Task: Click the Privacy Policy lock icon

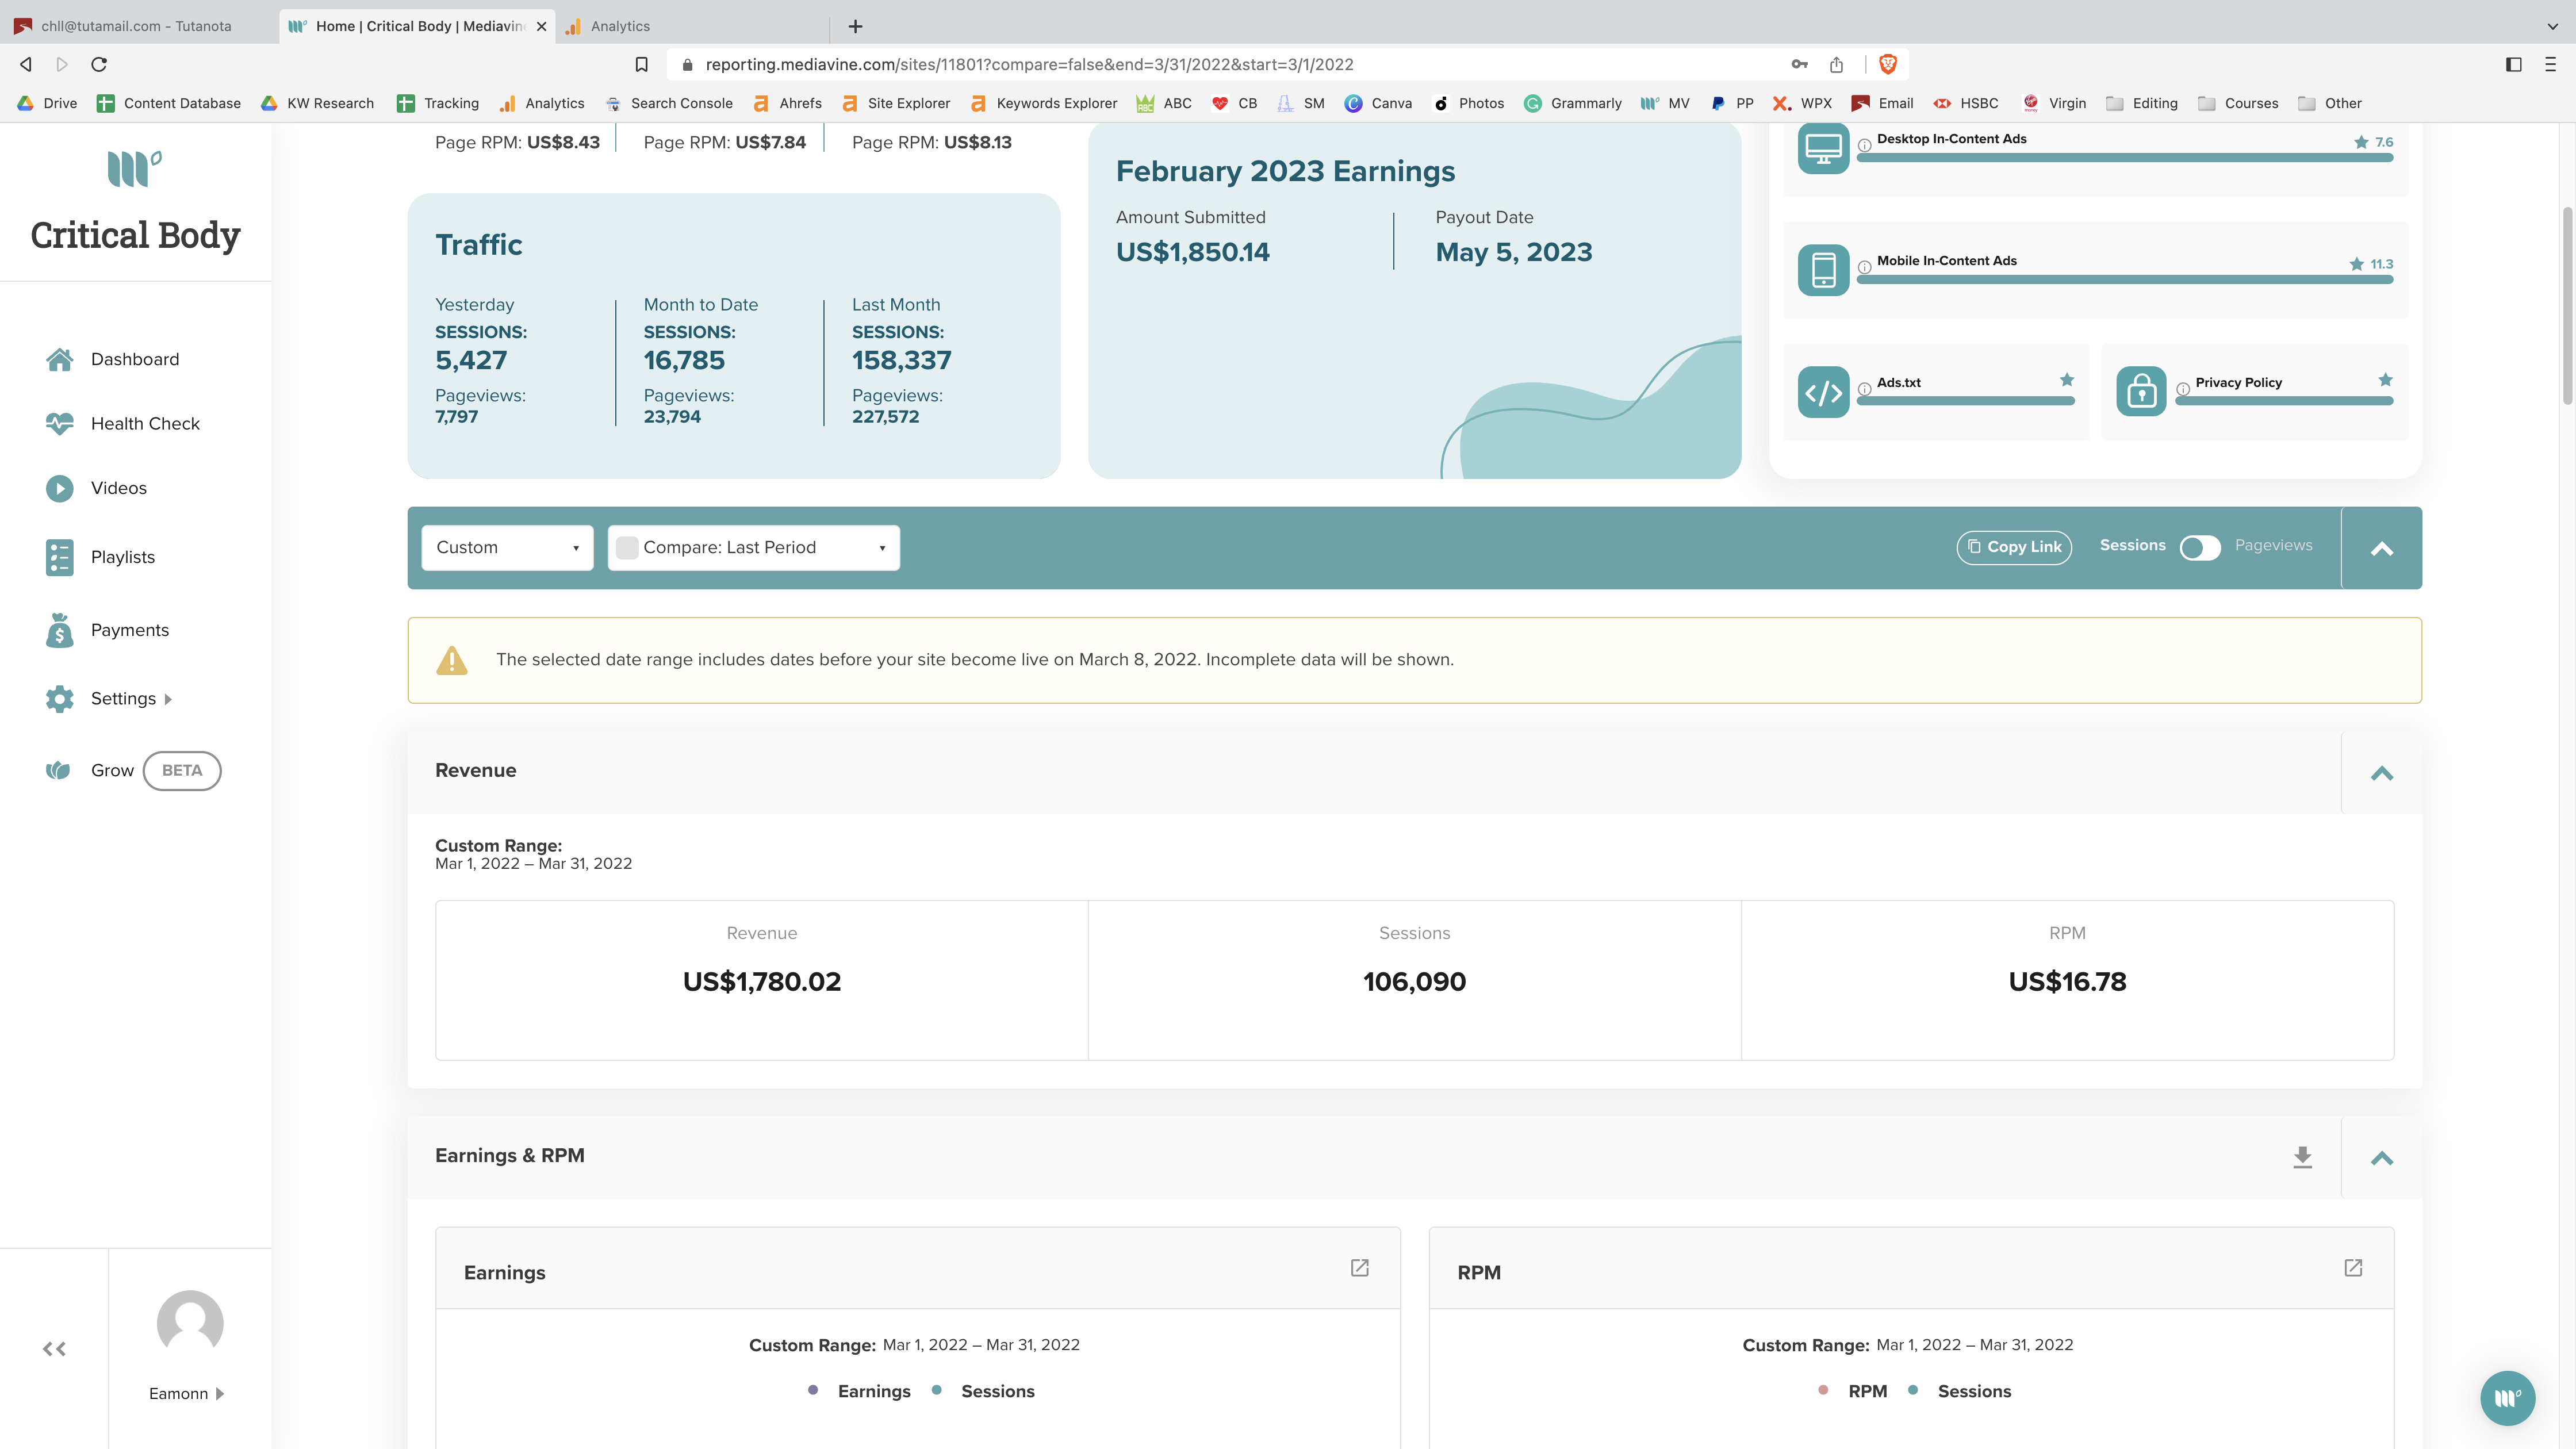Action: 2141,392
